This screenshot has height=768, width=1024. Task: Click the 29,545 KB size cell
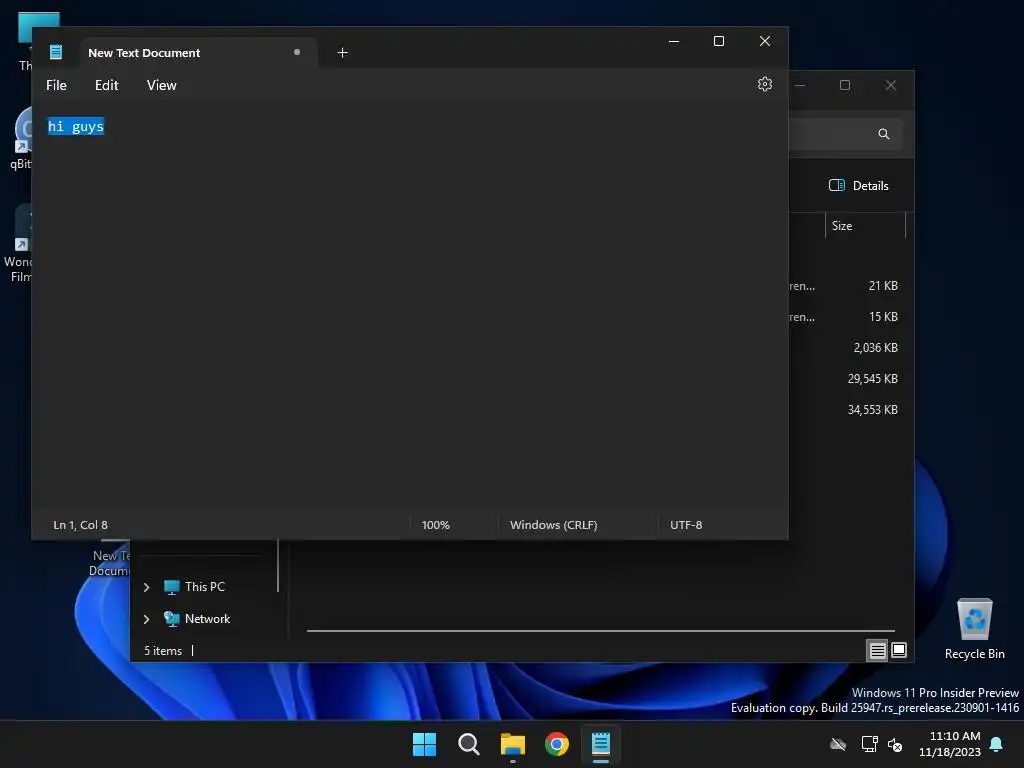(872, 379)
